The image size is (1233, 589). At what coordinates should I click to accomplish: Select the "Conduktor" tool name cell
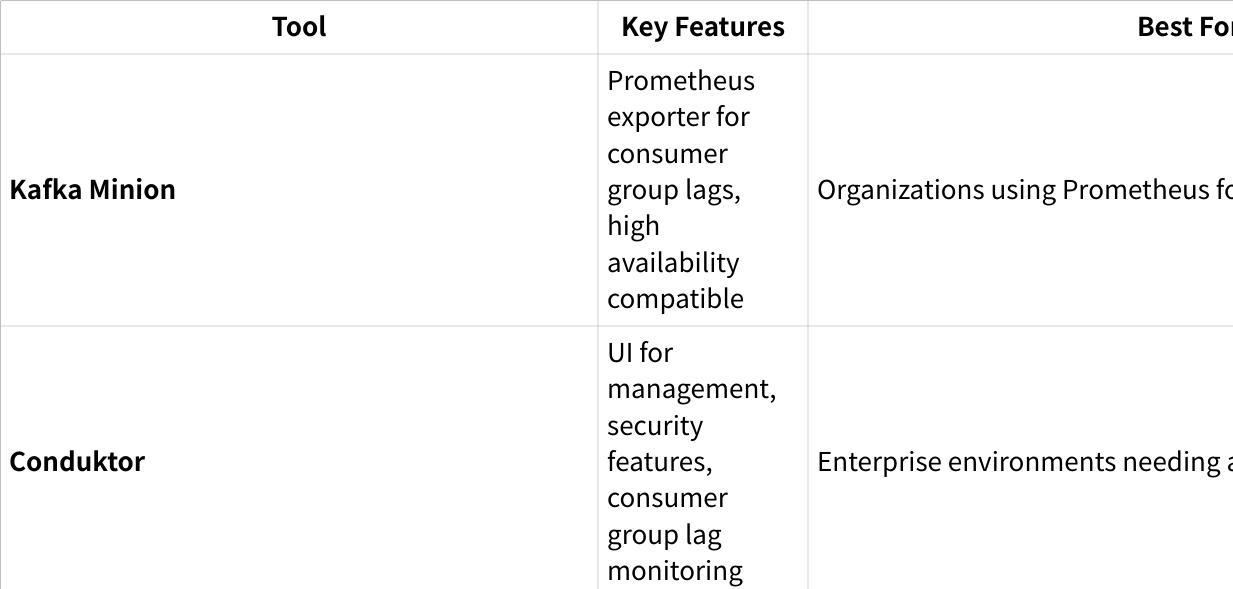pos(77,461)
